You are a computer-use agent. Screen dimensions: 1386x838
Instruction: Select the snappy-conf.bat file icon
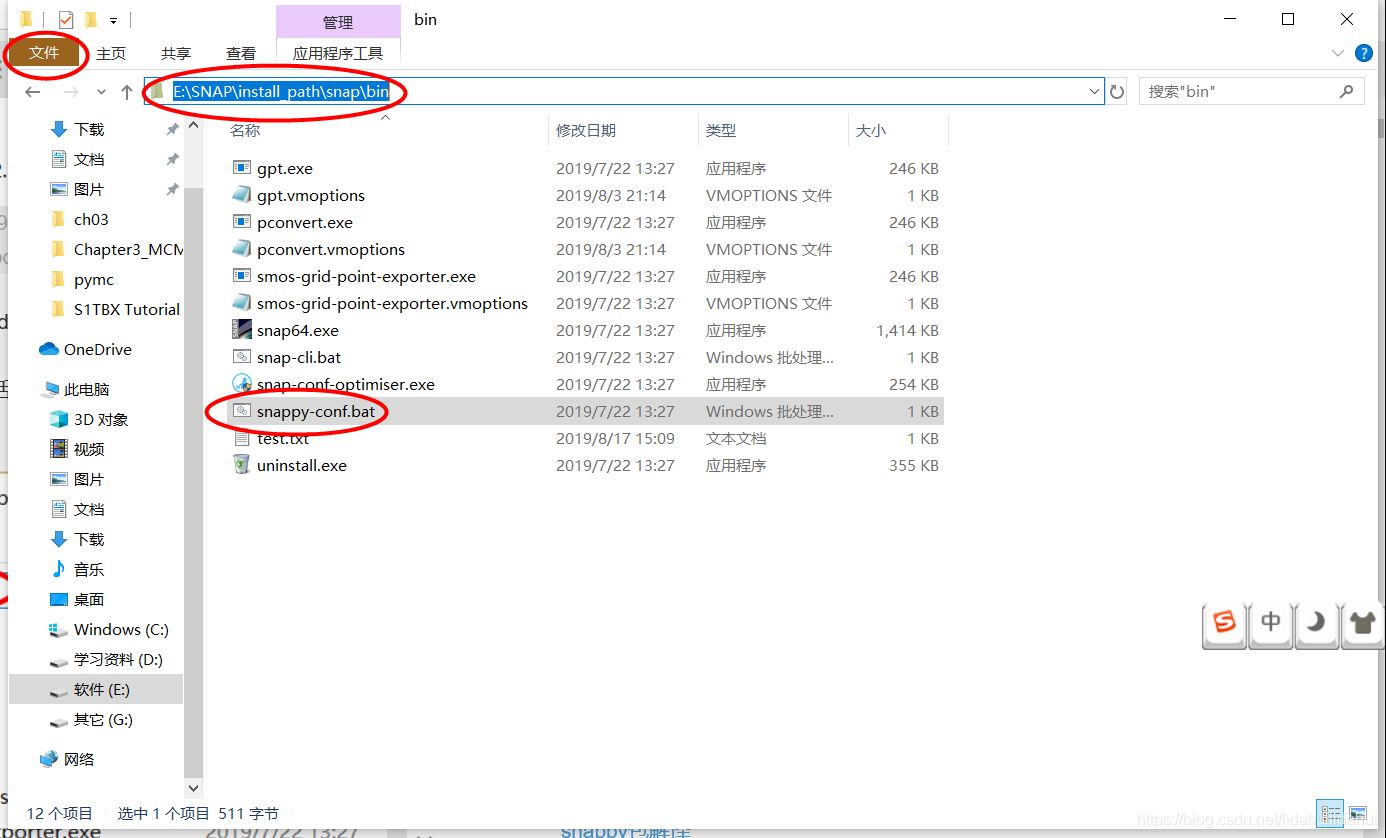click(x=241, y=411)
